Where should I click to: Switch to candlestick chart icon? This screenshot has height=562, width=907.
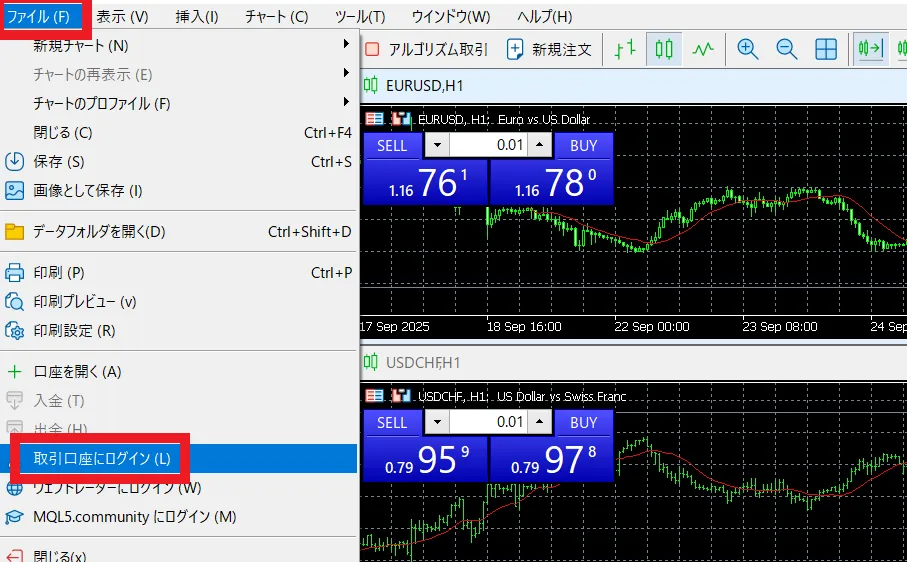pos(663,49)
